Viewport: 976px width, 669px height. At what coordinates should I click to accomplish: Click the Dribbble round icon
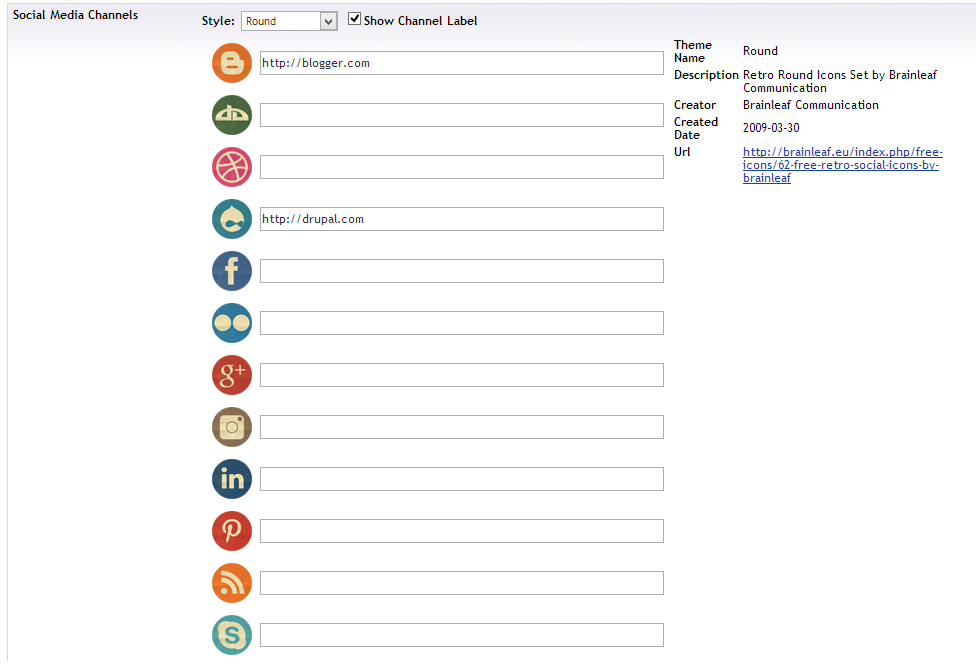point(232,167)
